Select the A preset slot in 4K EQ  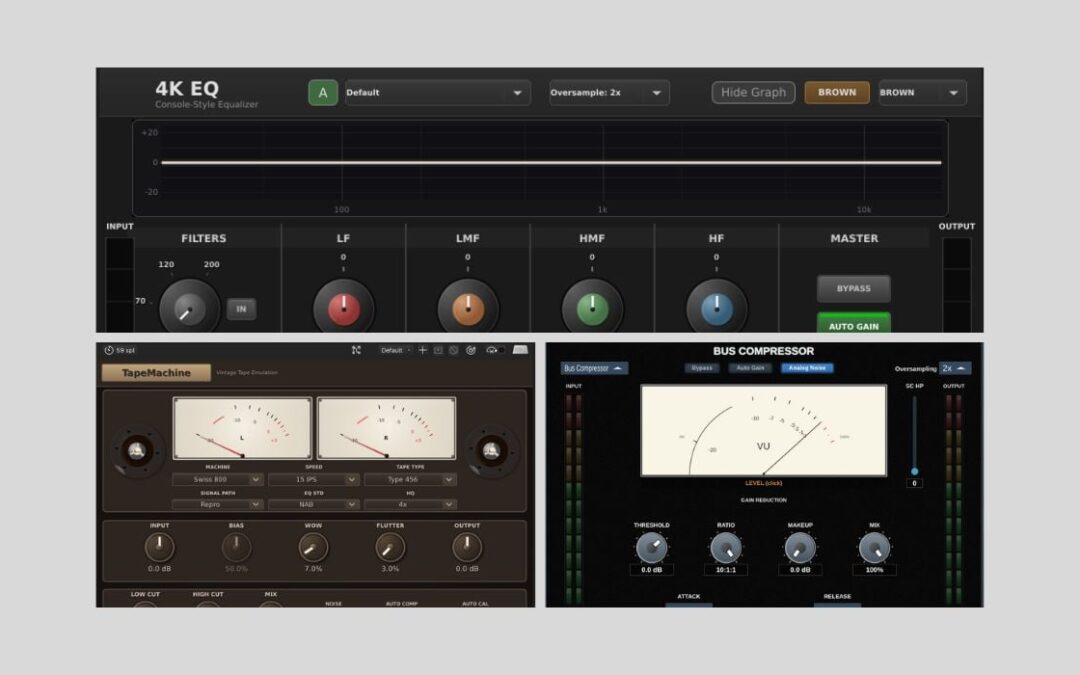pyautogui.click(x=323, y=92)
